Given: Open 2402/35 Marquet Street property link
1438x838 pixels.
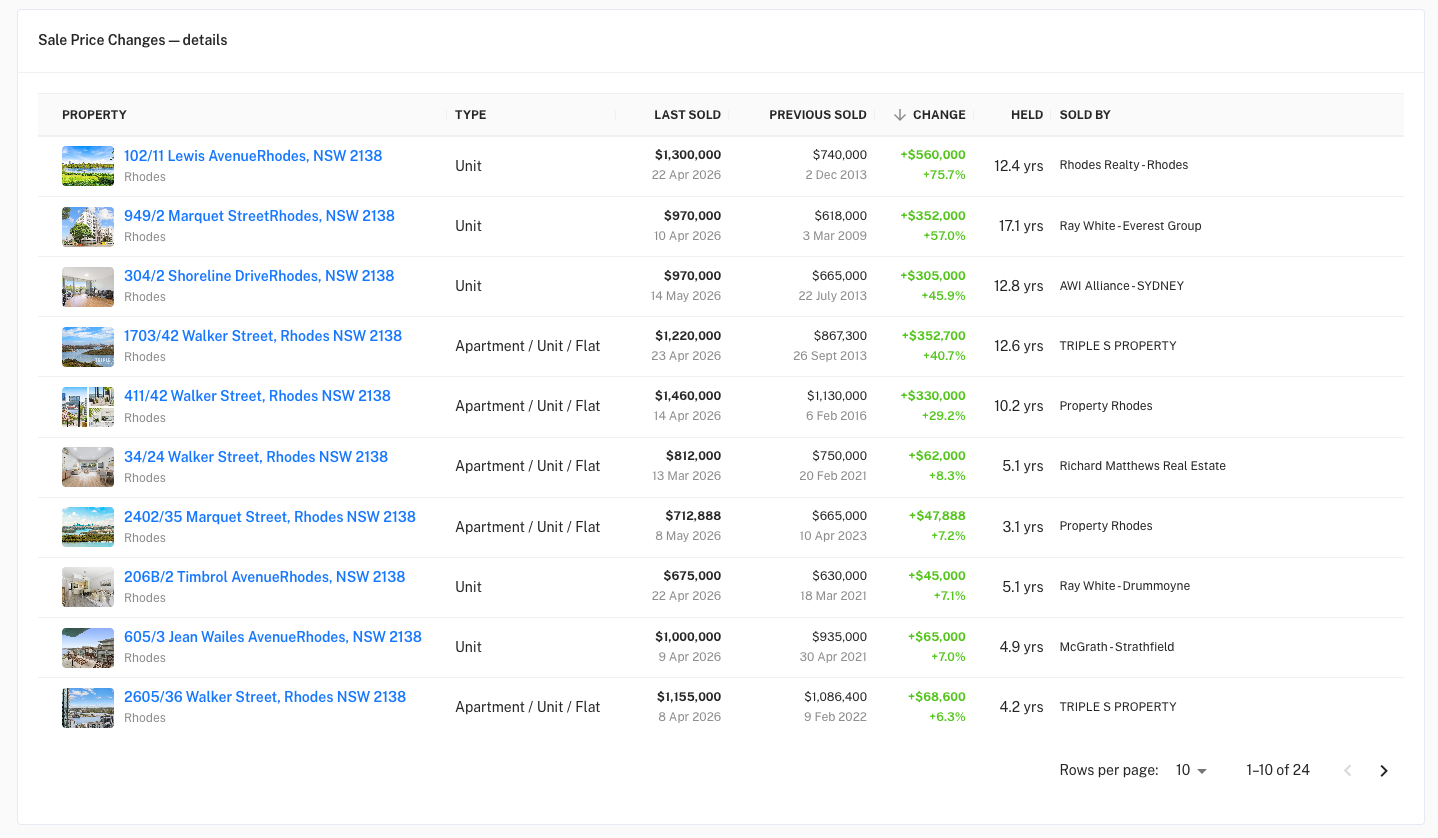Looking at the screenshot, I should 270,517.
